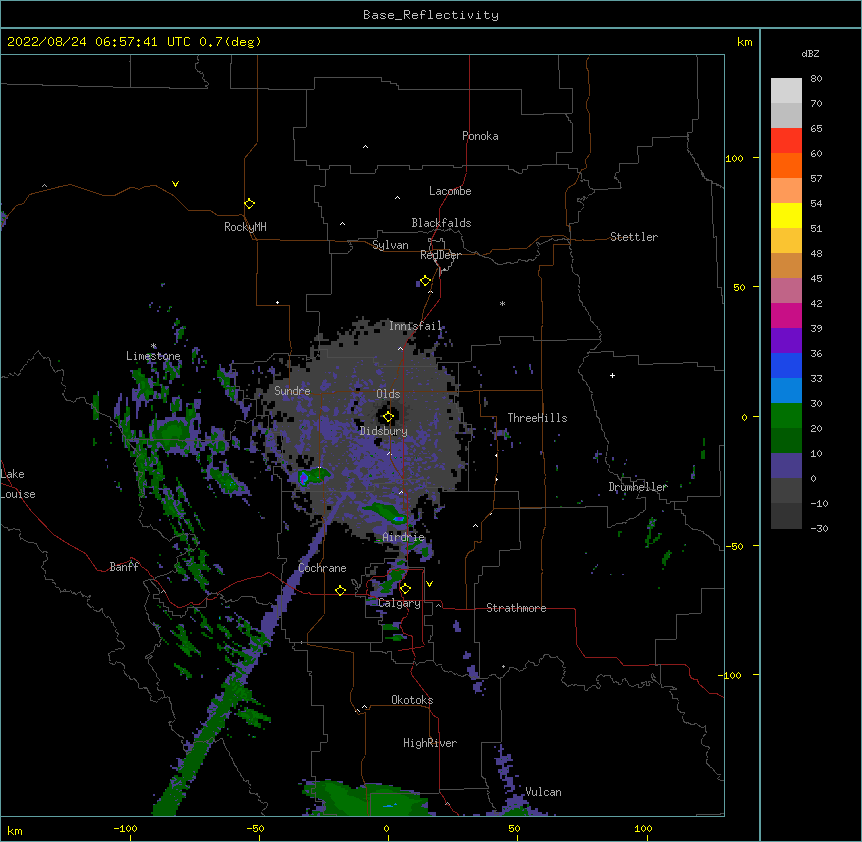Viewport: 862px width, 842px height.
Task: Click the Base_Reflectivity title
Action: pyautogui.click(x=431, y=15)
